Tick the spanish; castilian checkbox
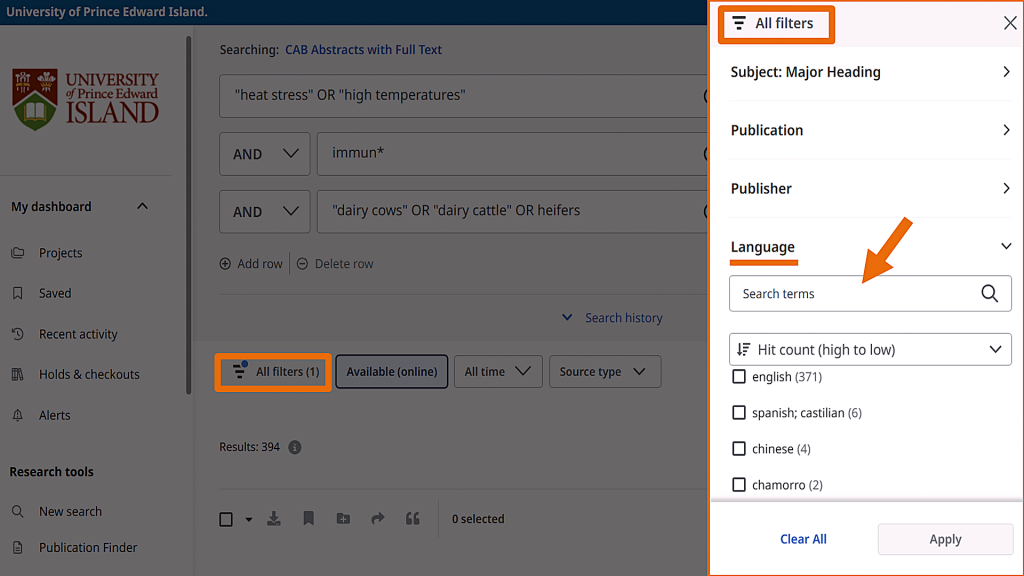Image resolution: width=1024 pixels, height=576 pixels. (x=739, y=413)
